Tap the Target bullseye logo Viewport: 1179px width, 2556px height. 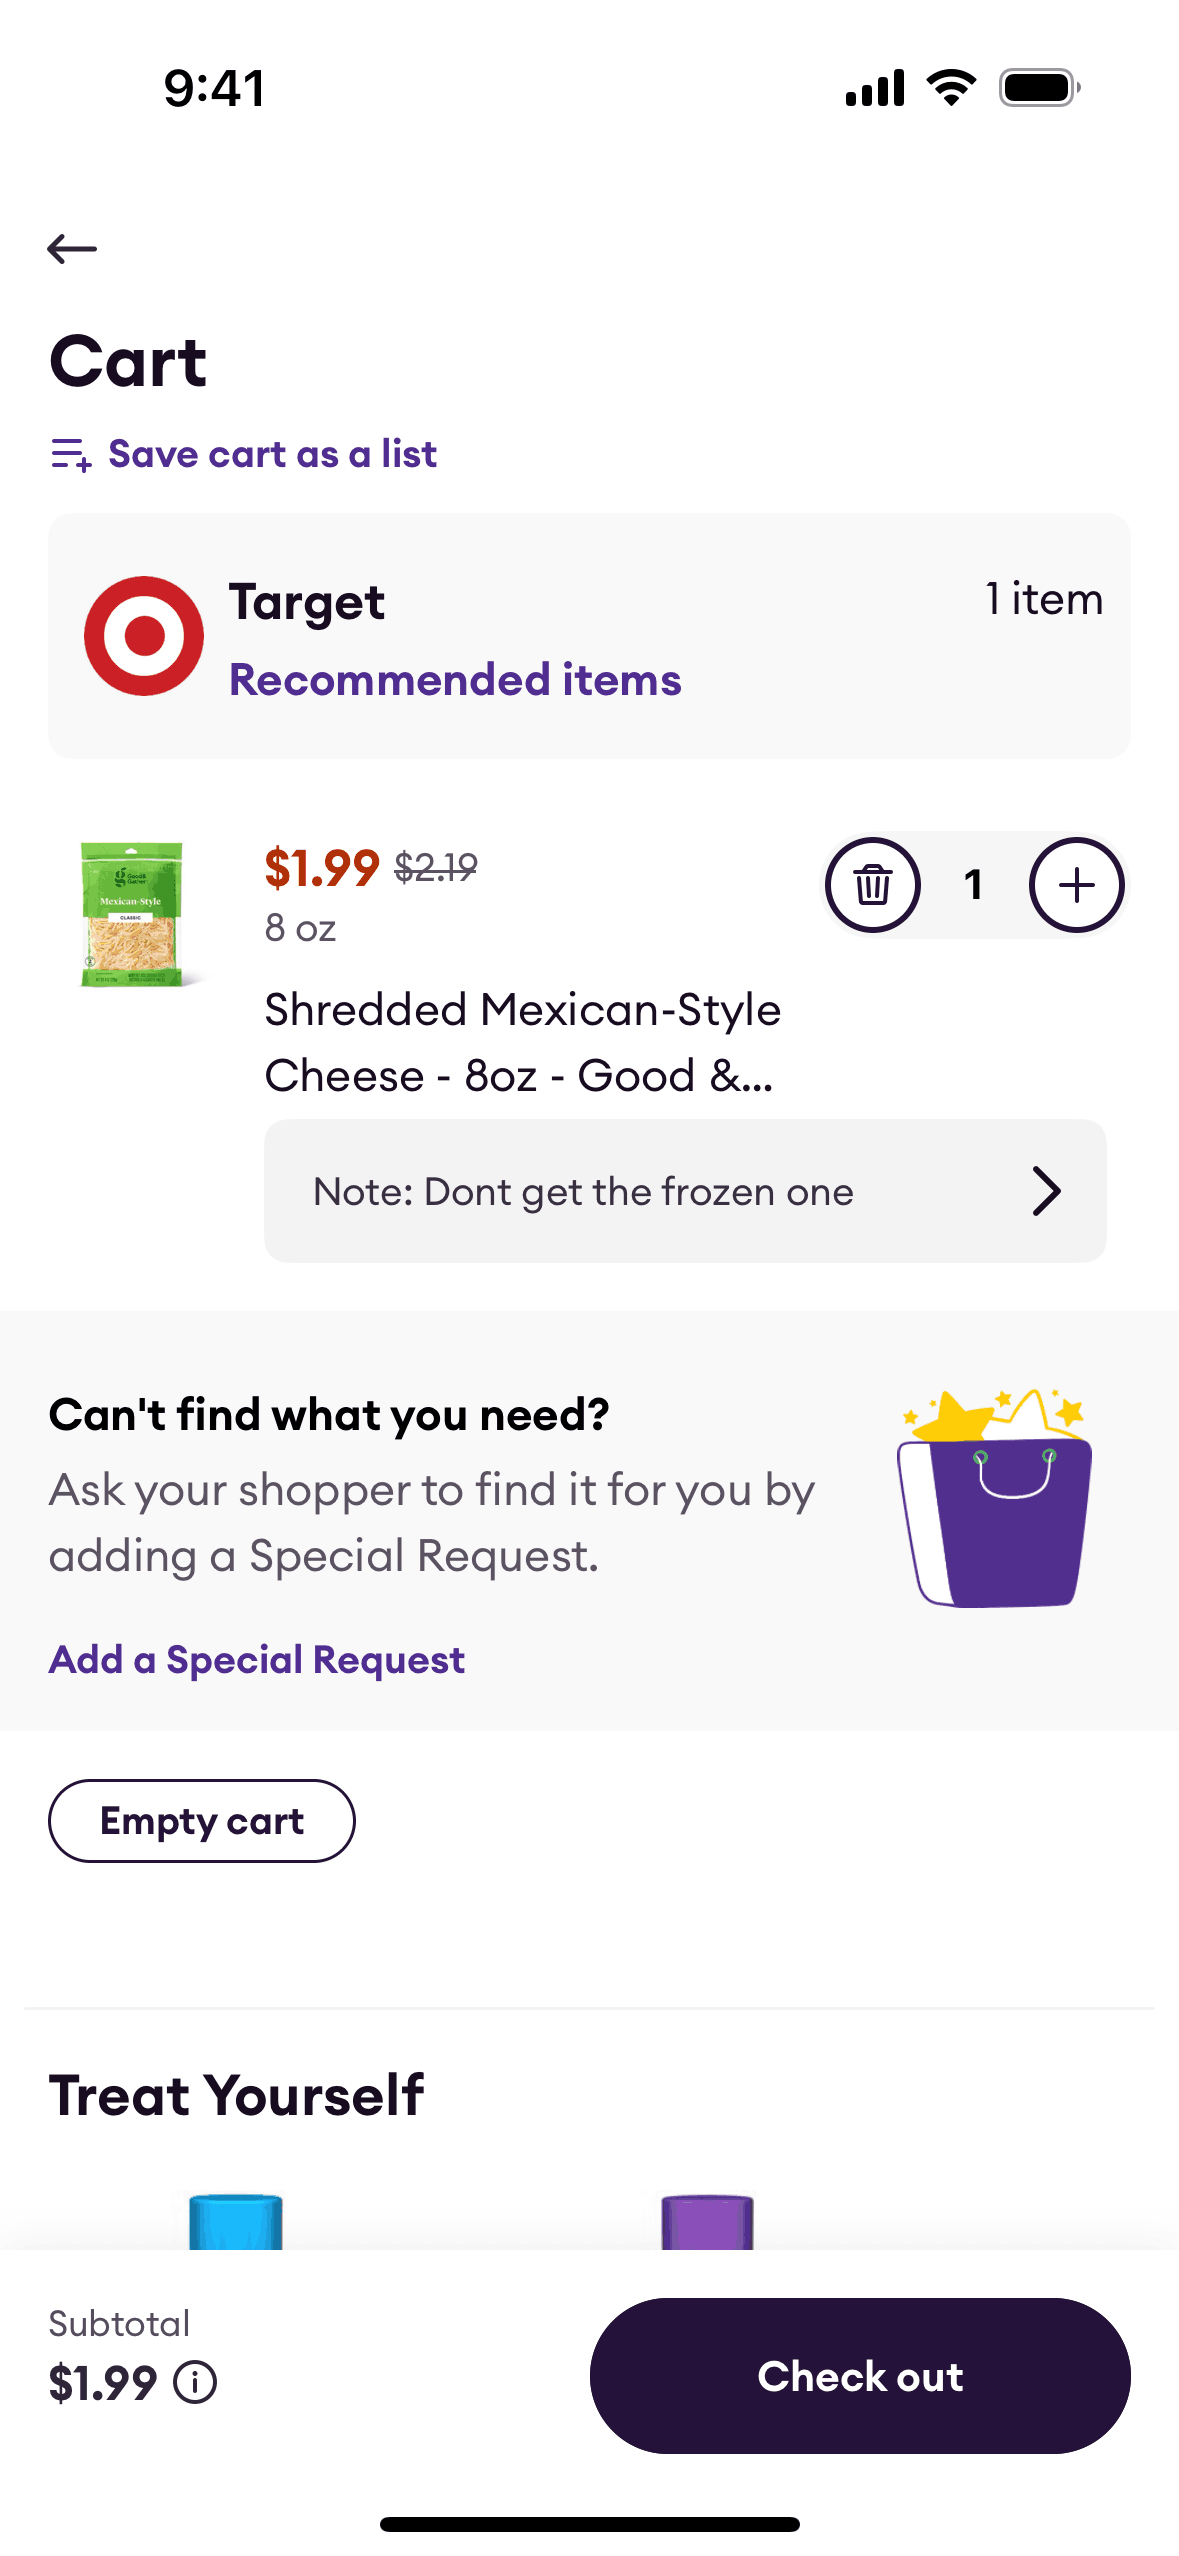pyautogui.click(x=144, y=636)
